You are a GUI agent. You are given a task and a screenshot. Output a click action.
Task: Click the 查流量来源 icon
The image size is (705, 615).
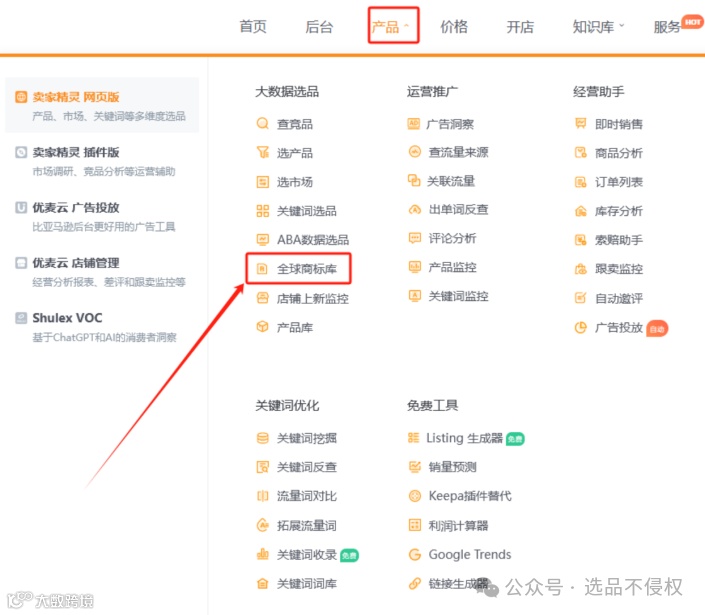click(x=415, y=152)
